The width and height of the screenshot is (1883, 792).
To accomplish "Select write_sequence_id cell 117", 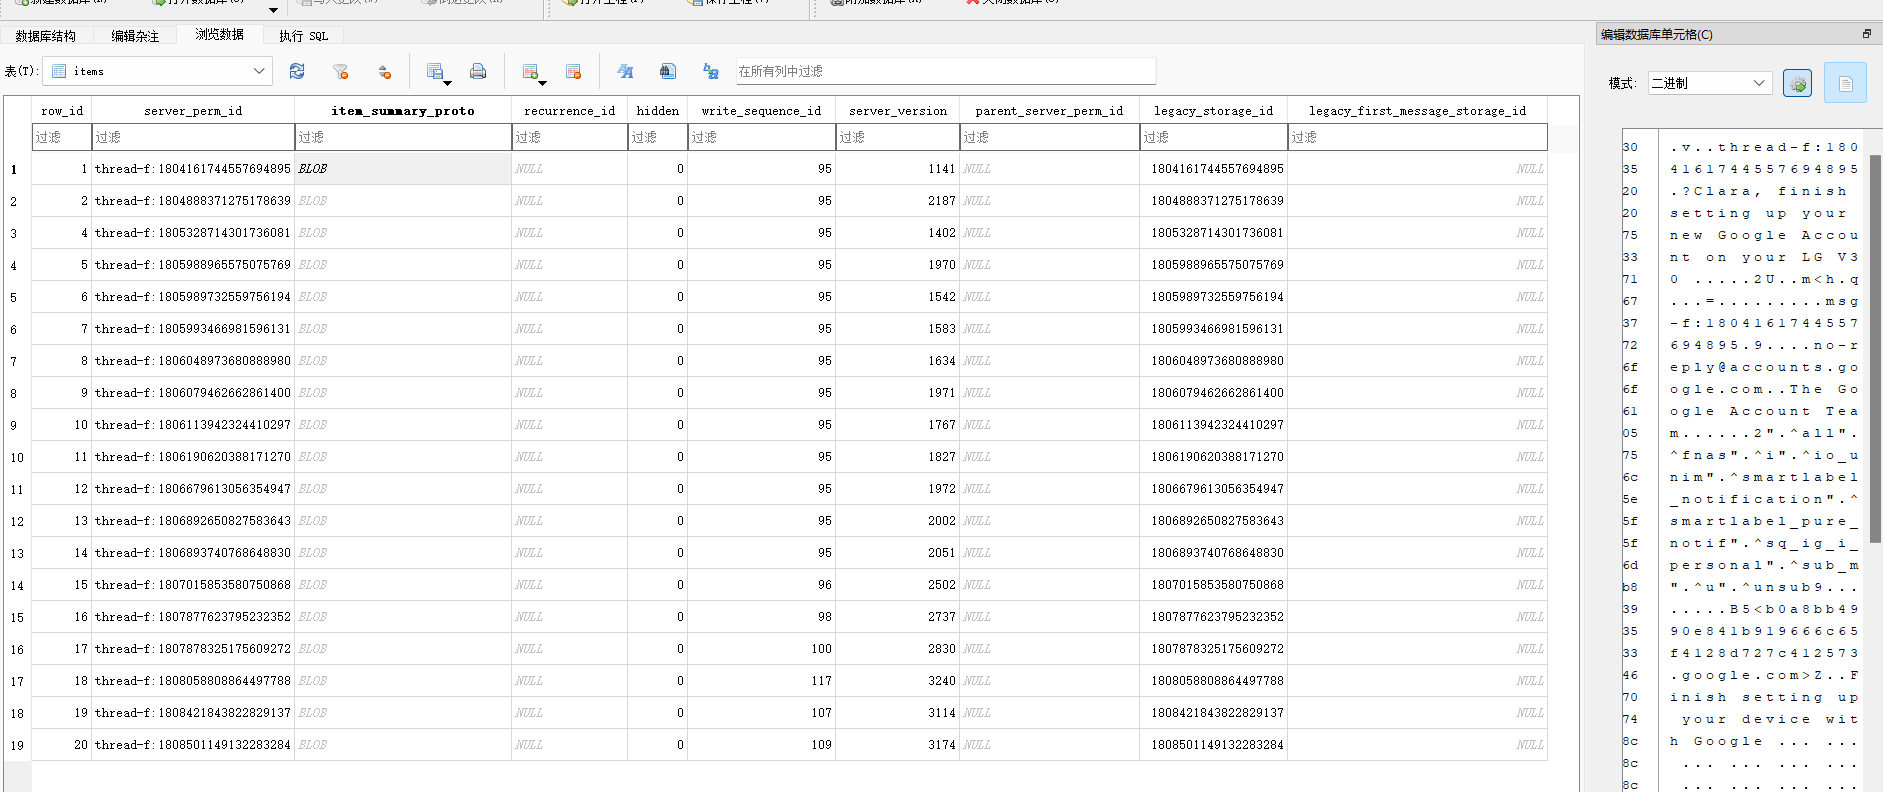I will tap(762, 681).
